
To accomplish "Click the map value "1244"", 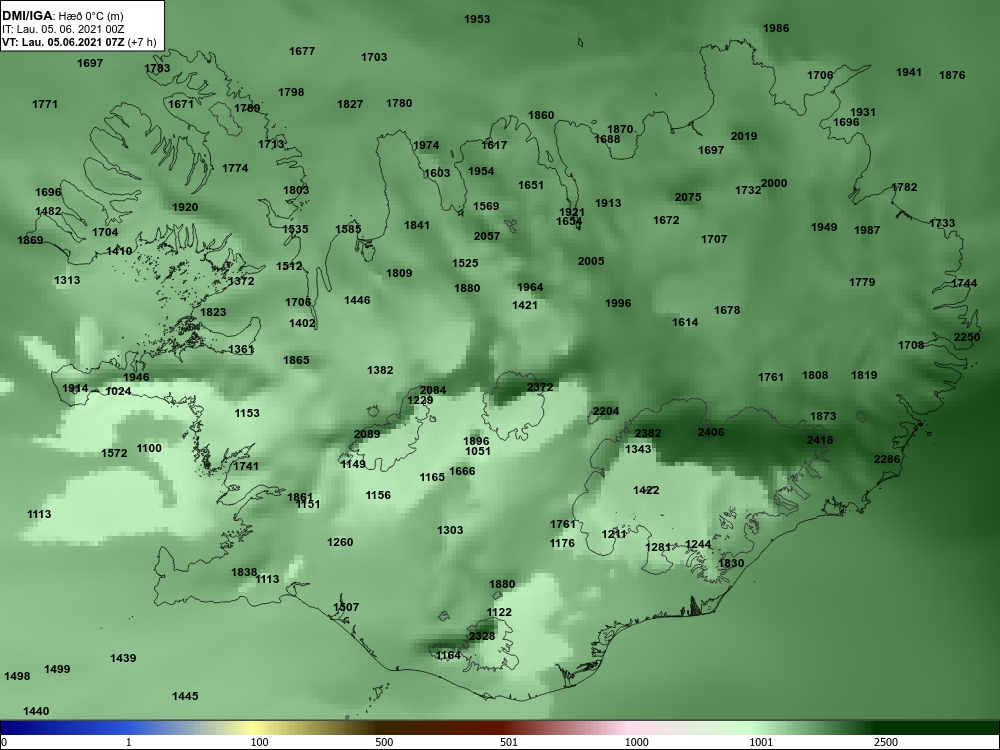I will pyautogui.click(x=698, y=545).
